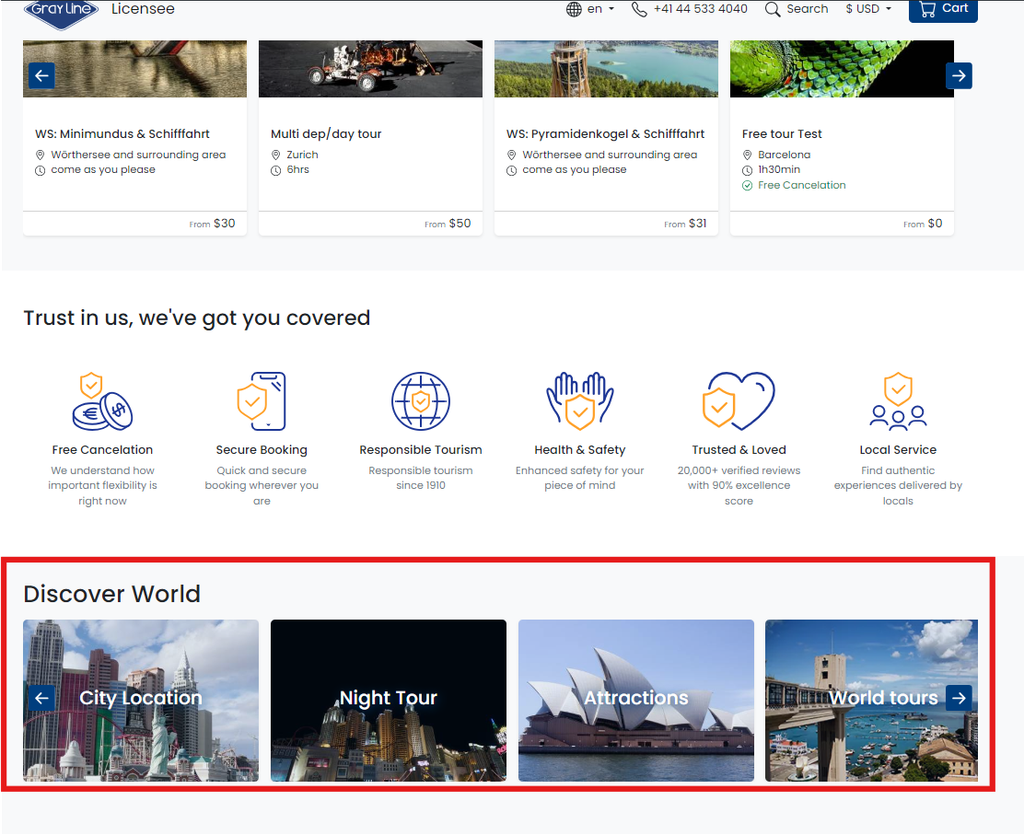Click 'Enhanced safety for your piece of mind' text

click(580, 478)
